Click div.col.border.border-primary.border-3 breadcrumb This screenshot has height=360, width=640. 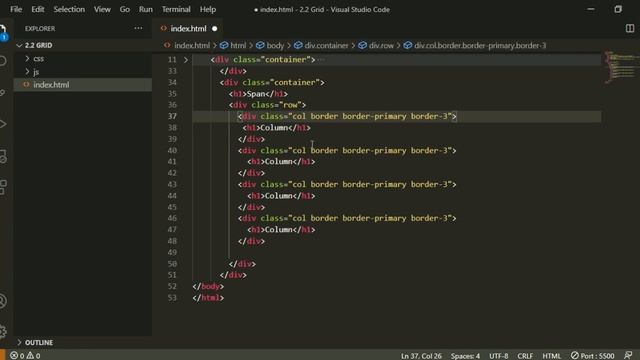[x=480, y=45]
